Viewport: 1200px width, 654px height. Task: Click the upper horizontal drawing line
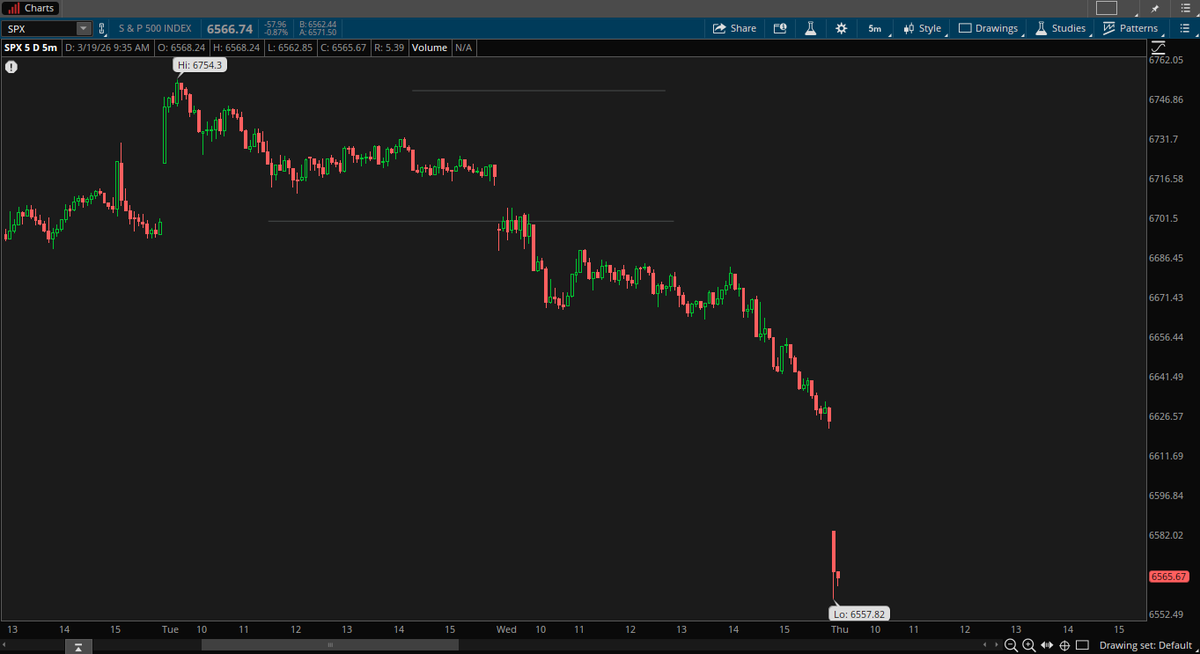coord(538,91)
